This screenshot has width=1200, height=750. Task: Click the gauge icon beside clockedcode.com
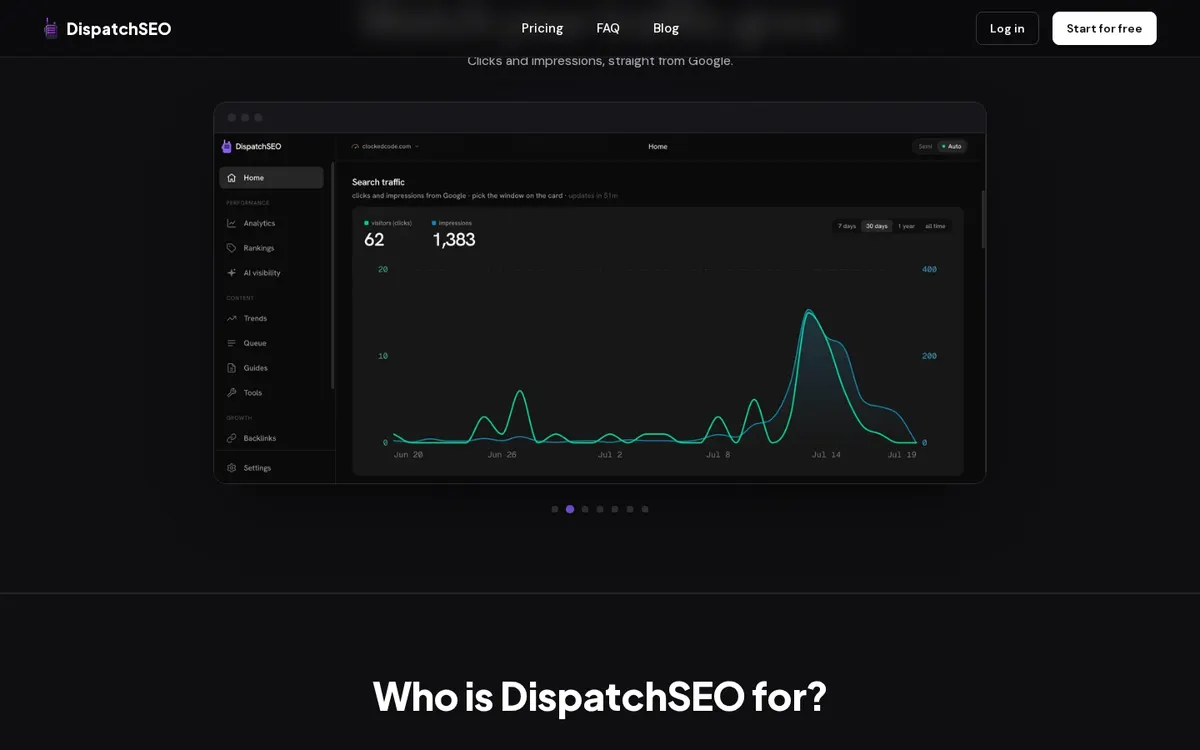pyautogui.click(x=355, y=146)
